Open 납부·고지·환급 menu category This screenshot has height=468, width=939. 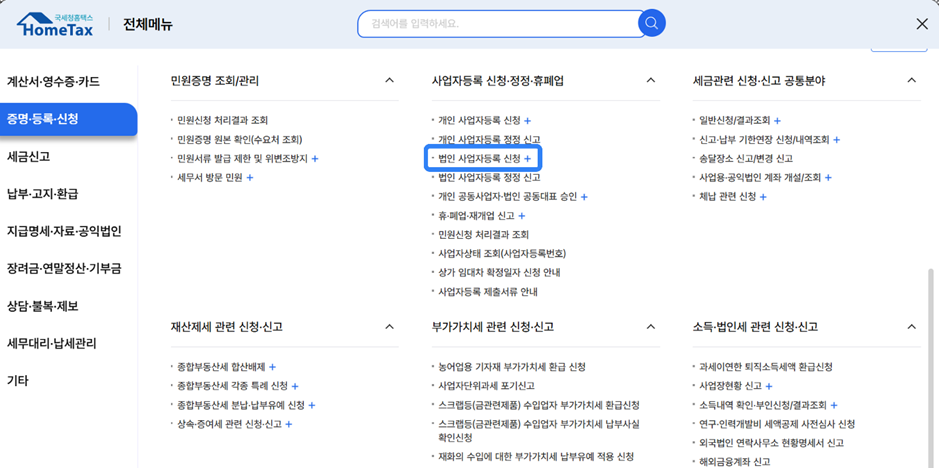pyautogui.click(x=43, y=194)
